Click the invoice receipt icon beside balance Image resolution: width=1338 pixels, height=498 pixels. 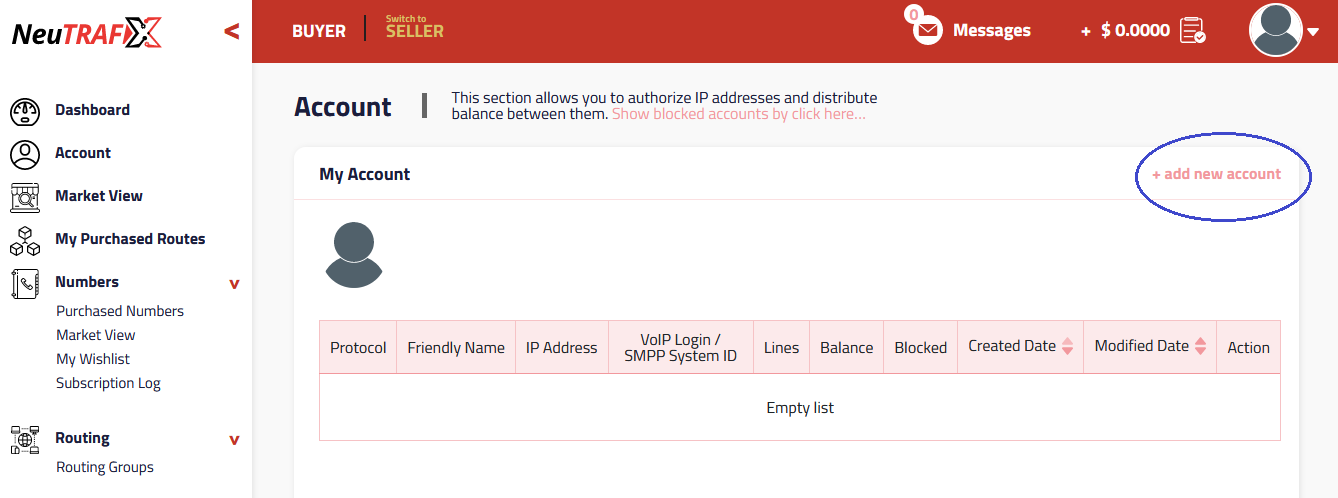click(1192, 30)
